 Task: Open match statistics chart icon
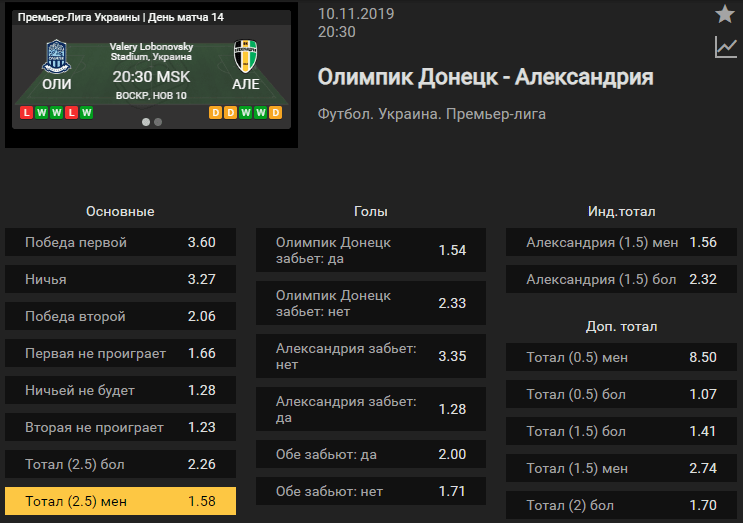click(725, 47)
